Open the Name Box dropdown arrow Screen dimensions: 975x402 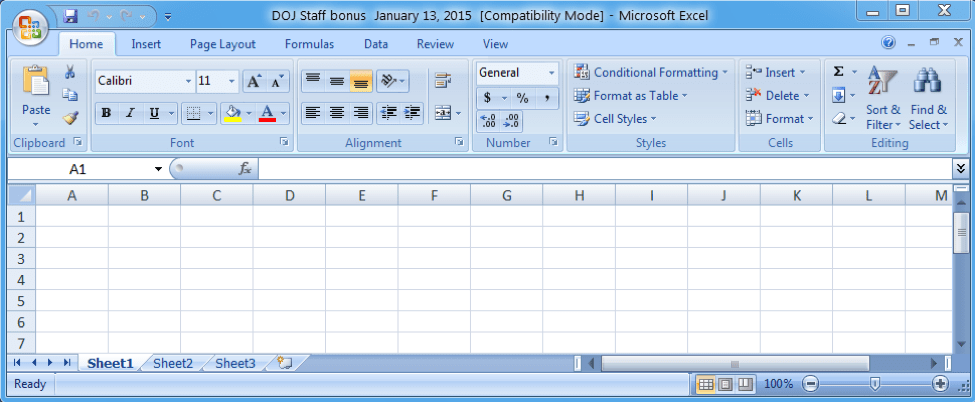(158, 169)
